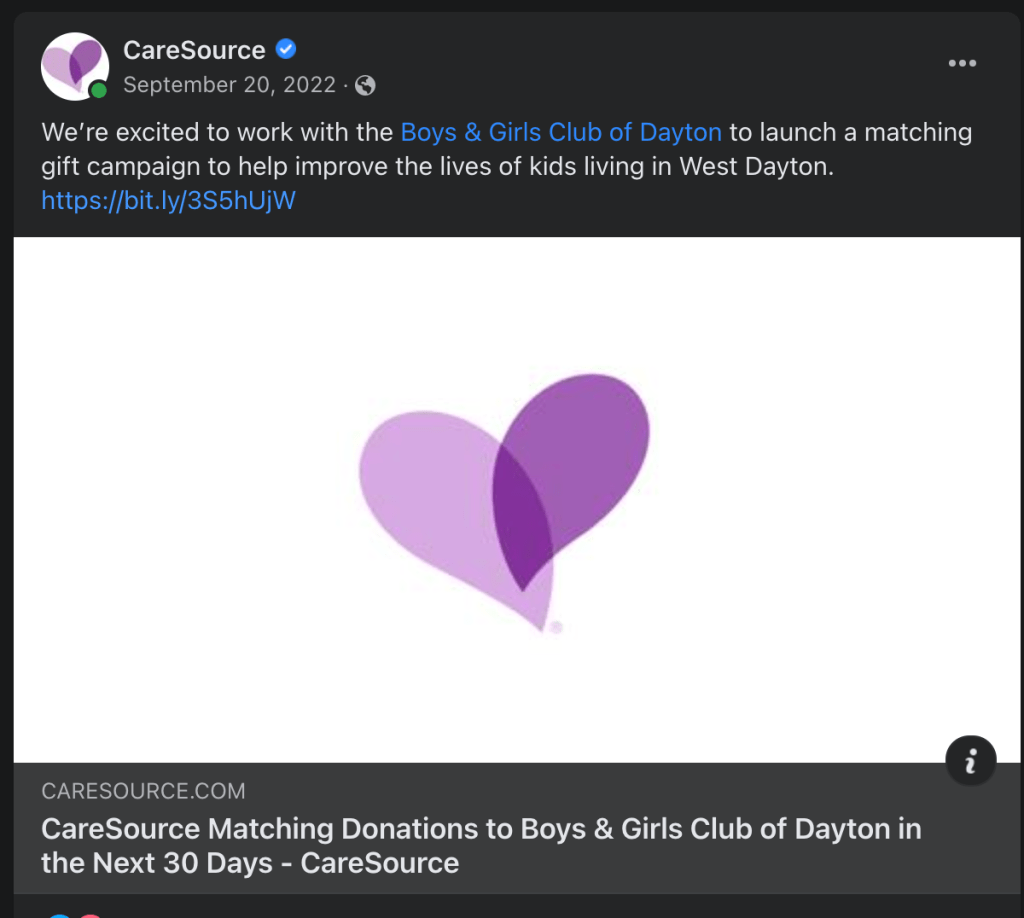This screenshot has width=1024, height=918.
Task: Follow the bit.ly/3S5hUjW link
Action: tap(168, 201)
